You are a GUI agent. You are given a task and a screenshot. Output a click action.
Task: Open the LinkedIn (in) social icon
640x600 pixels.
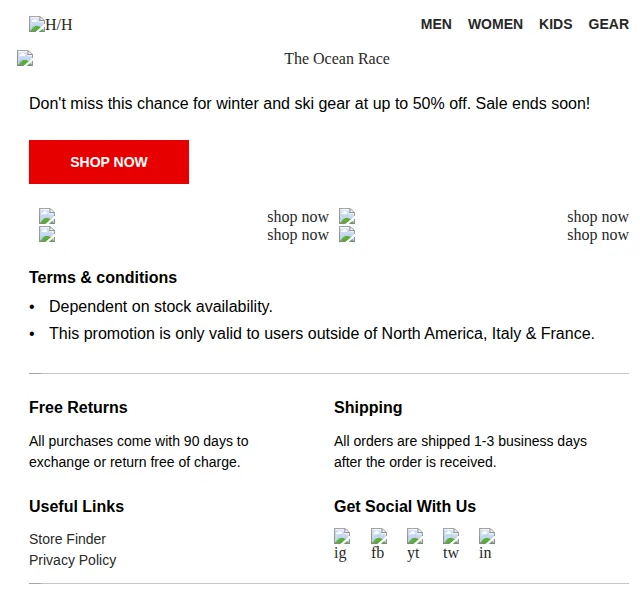[x=487, y=544]
